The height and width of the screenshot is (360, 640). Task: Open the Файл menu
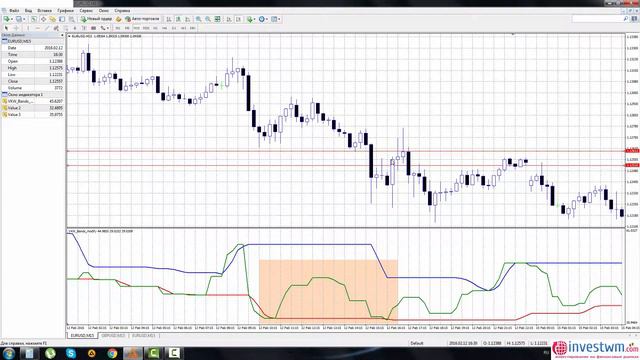click(x=14, y=11)
